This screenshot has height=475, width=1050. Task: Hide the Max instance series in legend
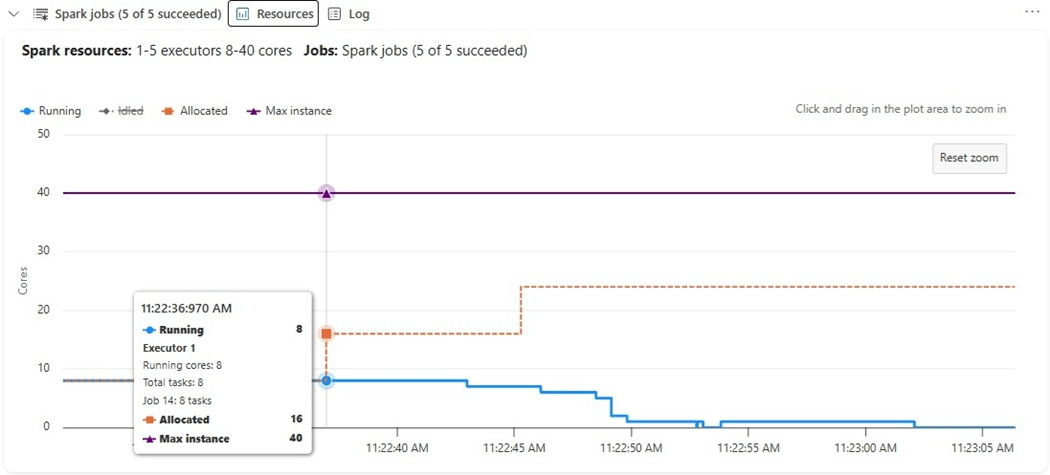(289, 111)
